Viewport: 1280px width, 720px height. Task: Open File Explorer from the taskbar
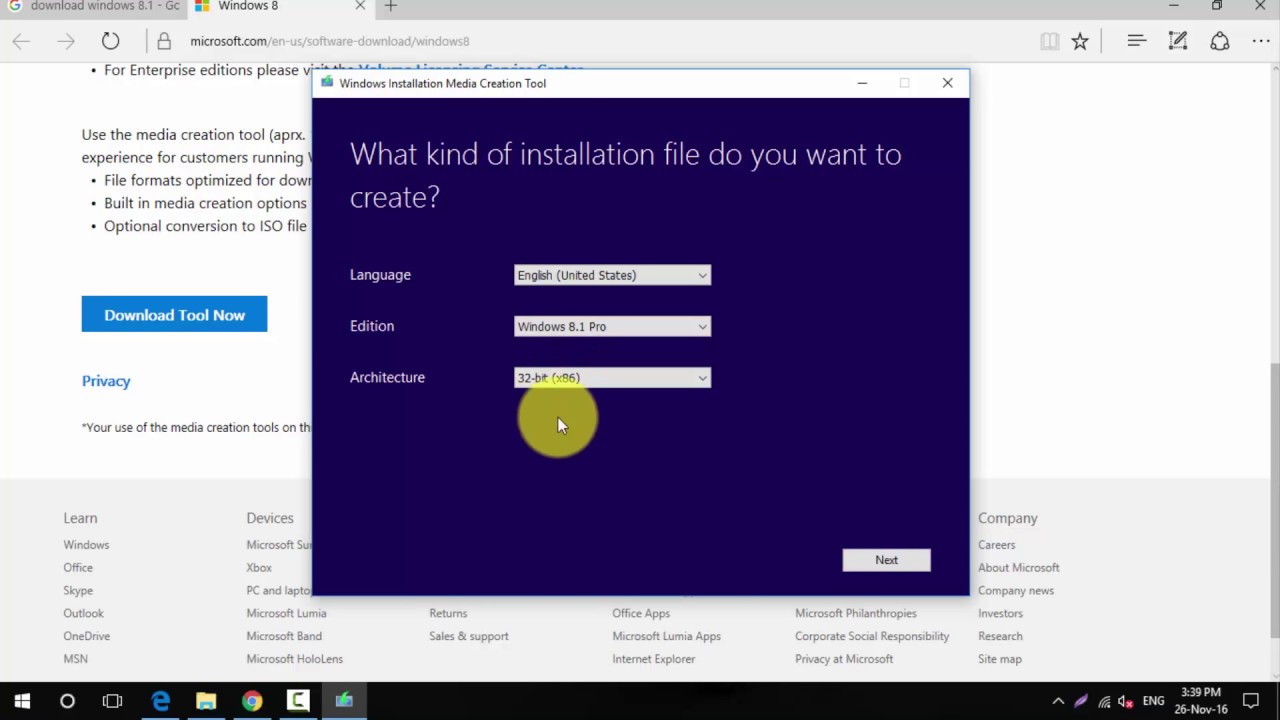(206, 701)
